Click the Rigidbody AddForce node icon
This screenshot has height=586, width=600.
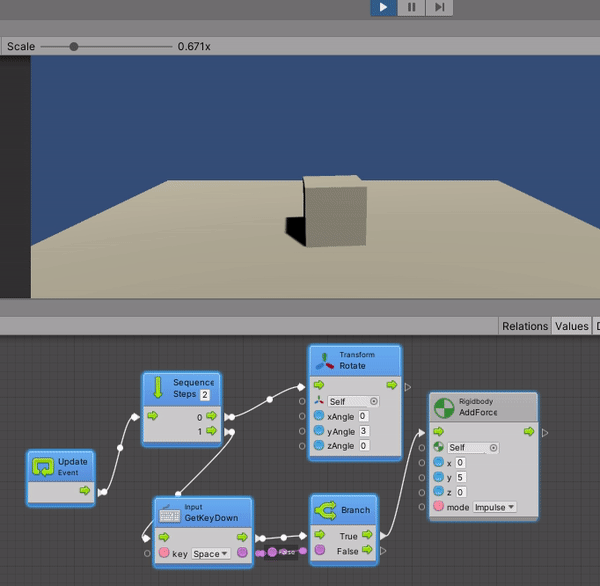click(444, 407)
